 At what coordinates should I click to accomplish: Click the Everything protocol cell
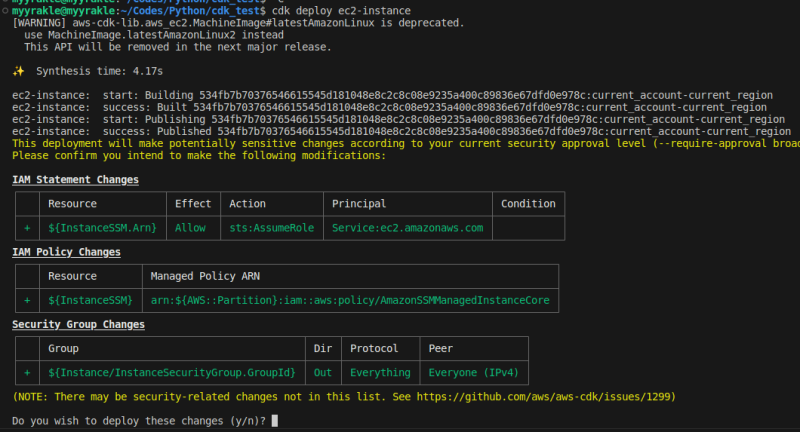pos(380,373)
